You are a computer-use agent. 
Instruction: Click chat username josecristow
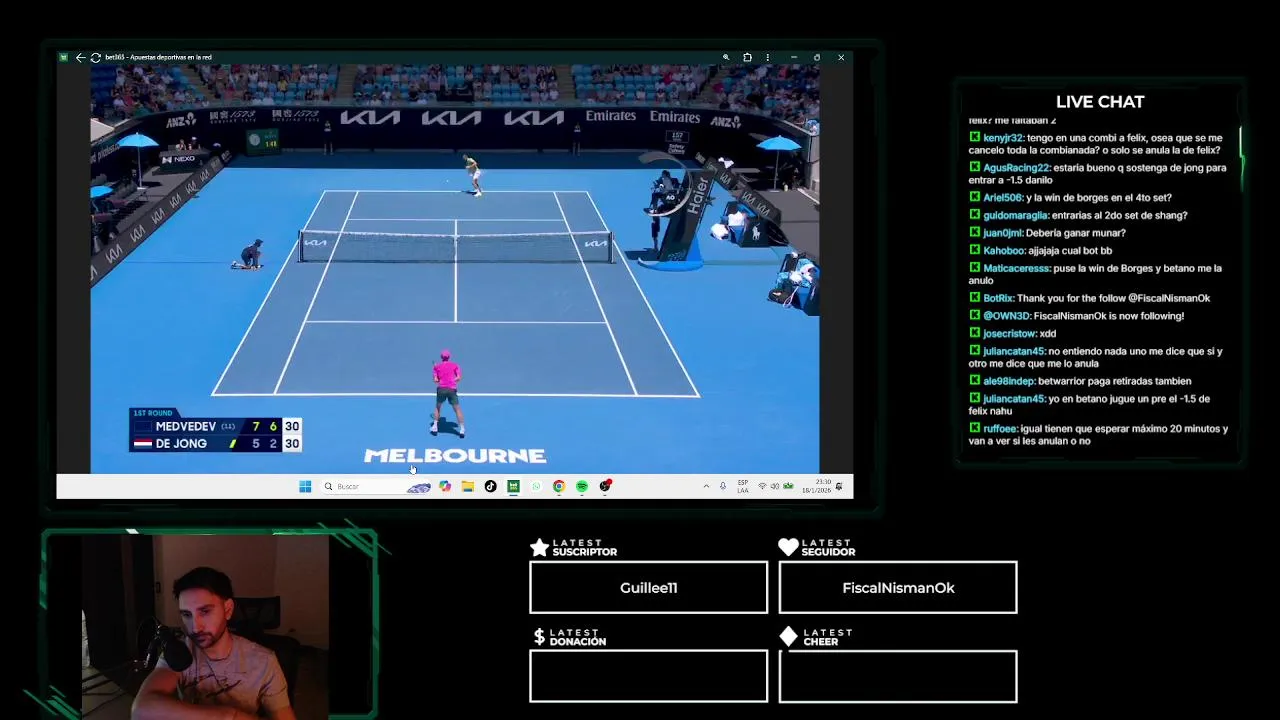(1009, 333)
